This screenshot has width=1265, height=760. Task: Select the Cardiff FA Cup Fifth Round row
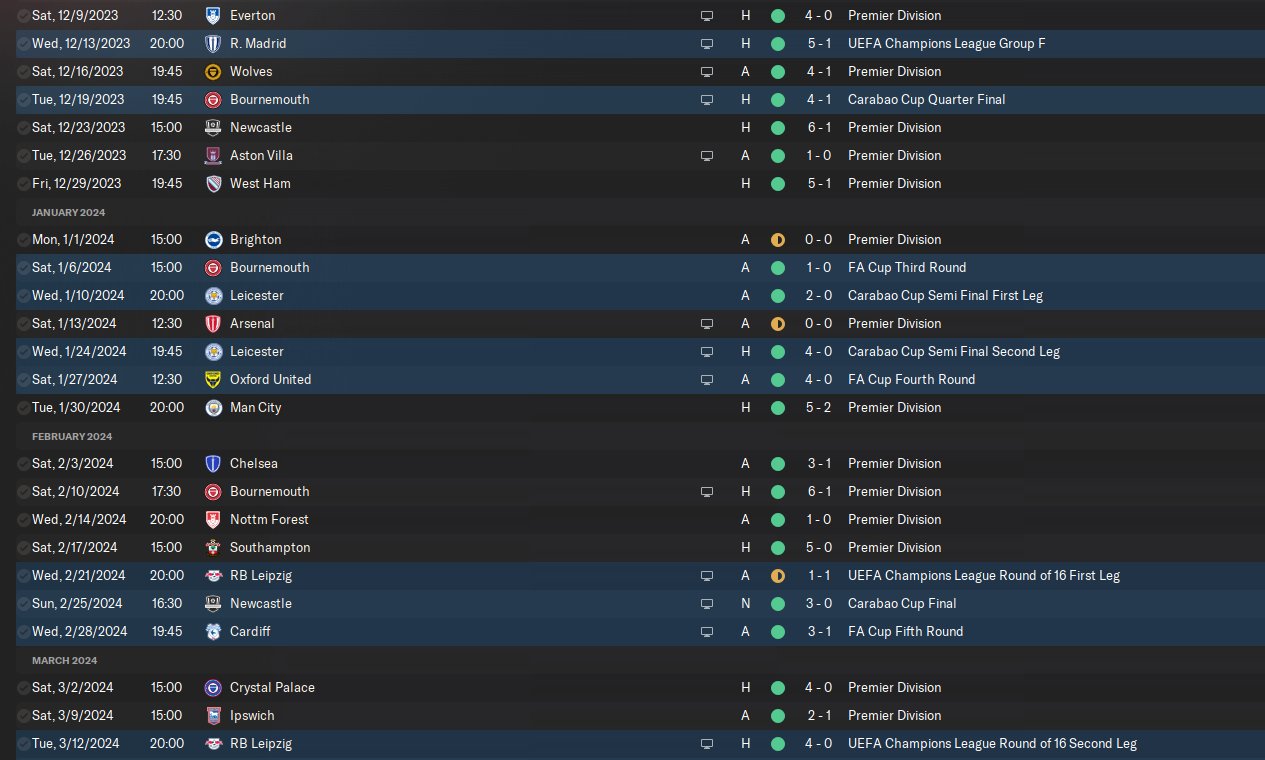pyautogui.click(x=640, y=631)
